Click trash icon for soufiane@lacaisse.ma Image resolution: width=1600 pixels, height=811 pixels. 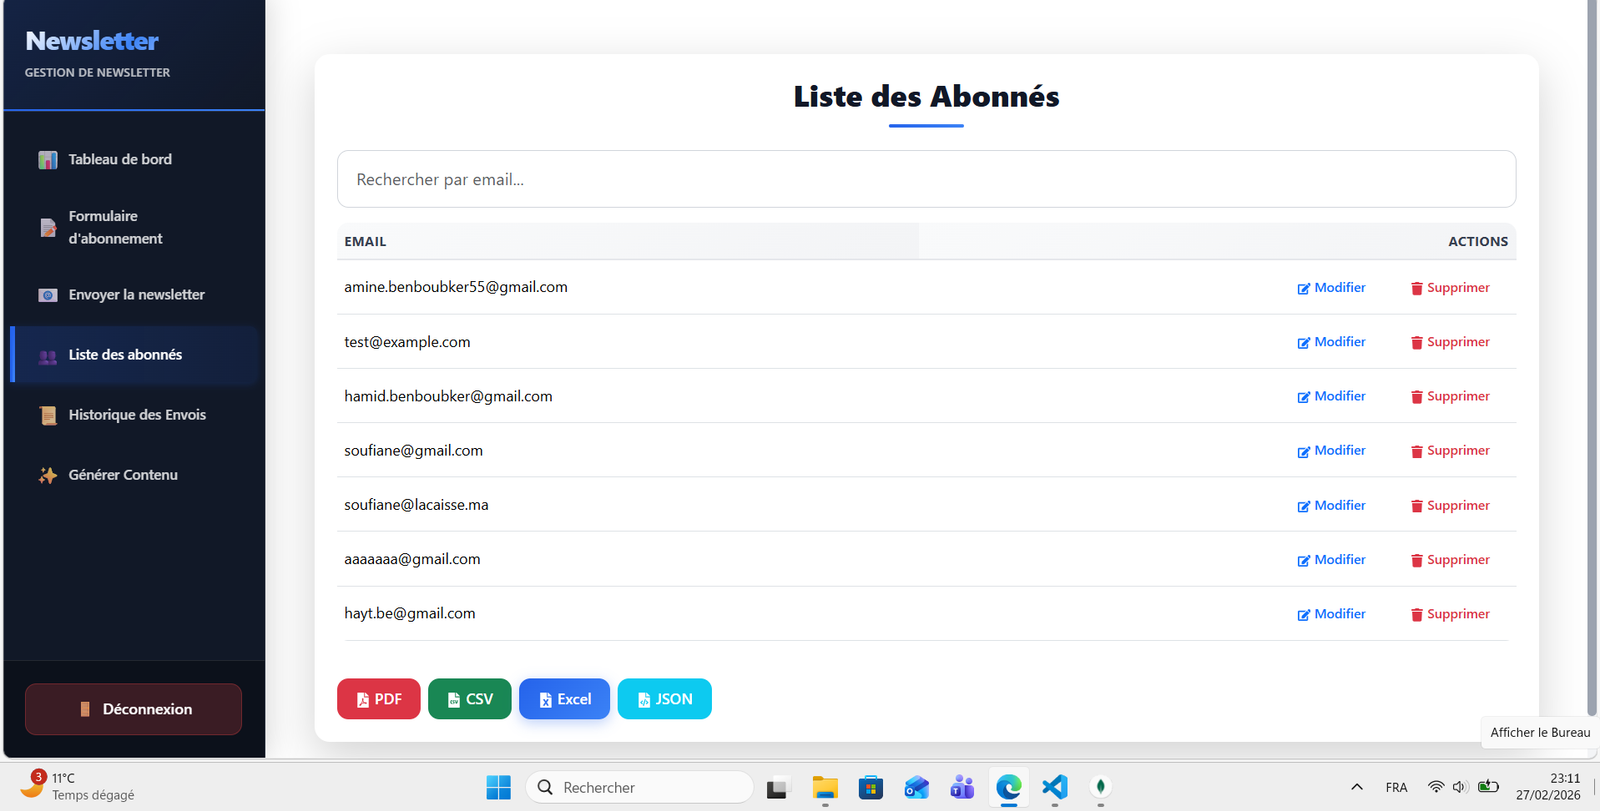click(1416, 506)
